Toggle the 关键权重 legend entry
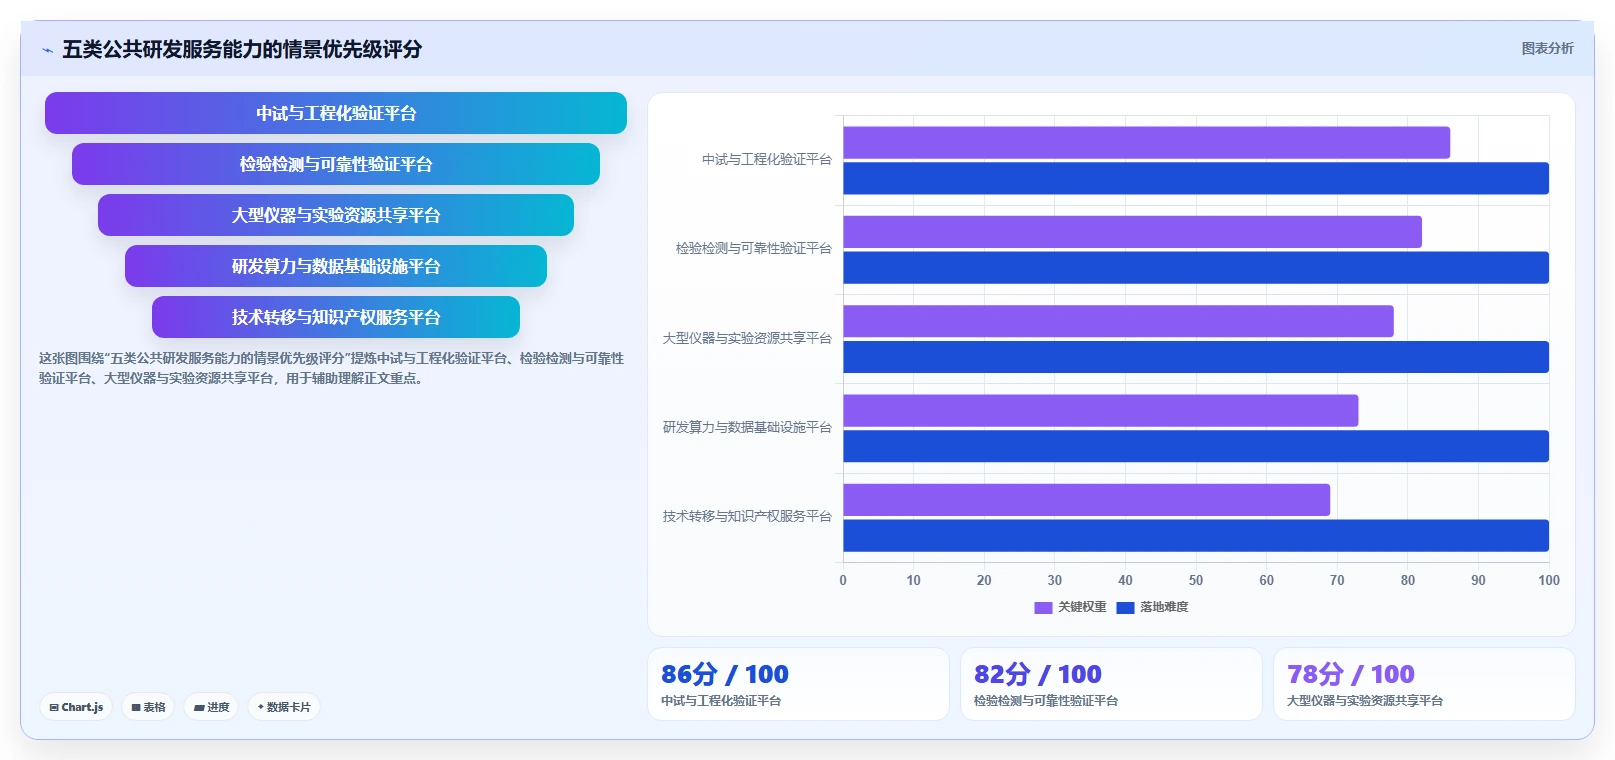This screenshot has width=1615, height=760. pos(1070,607)
